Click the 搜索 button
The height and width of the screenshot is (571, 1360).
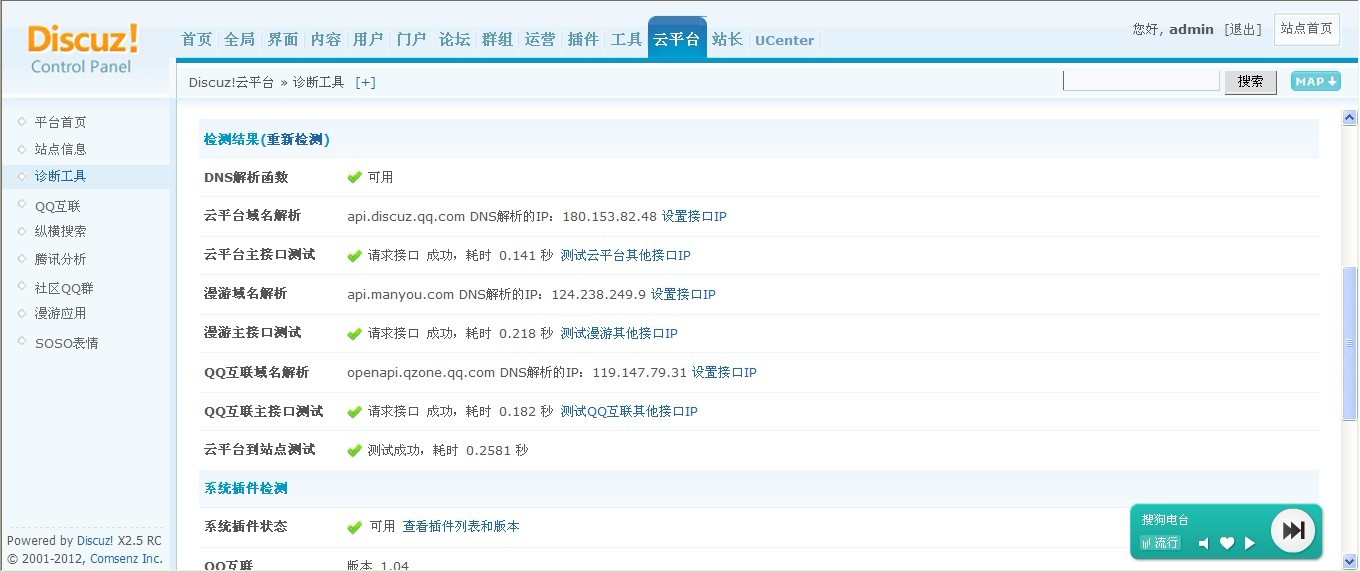click(x=1251, y=82)
